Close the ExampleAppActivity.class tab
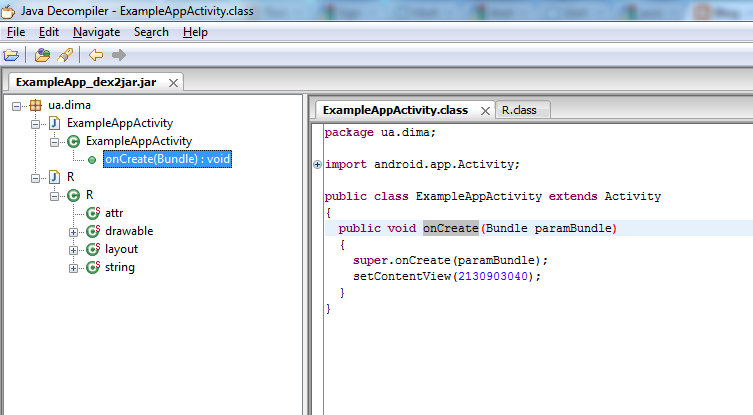The height and width of the screenshot is (415, 753). pos(486,111)
